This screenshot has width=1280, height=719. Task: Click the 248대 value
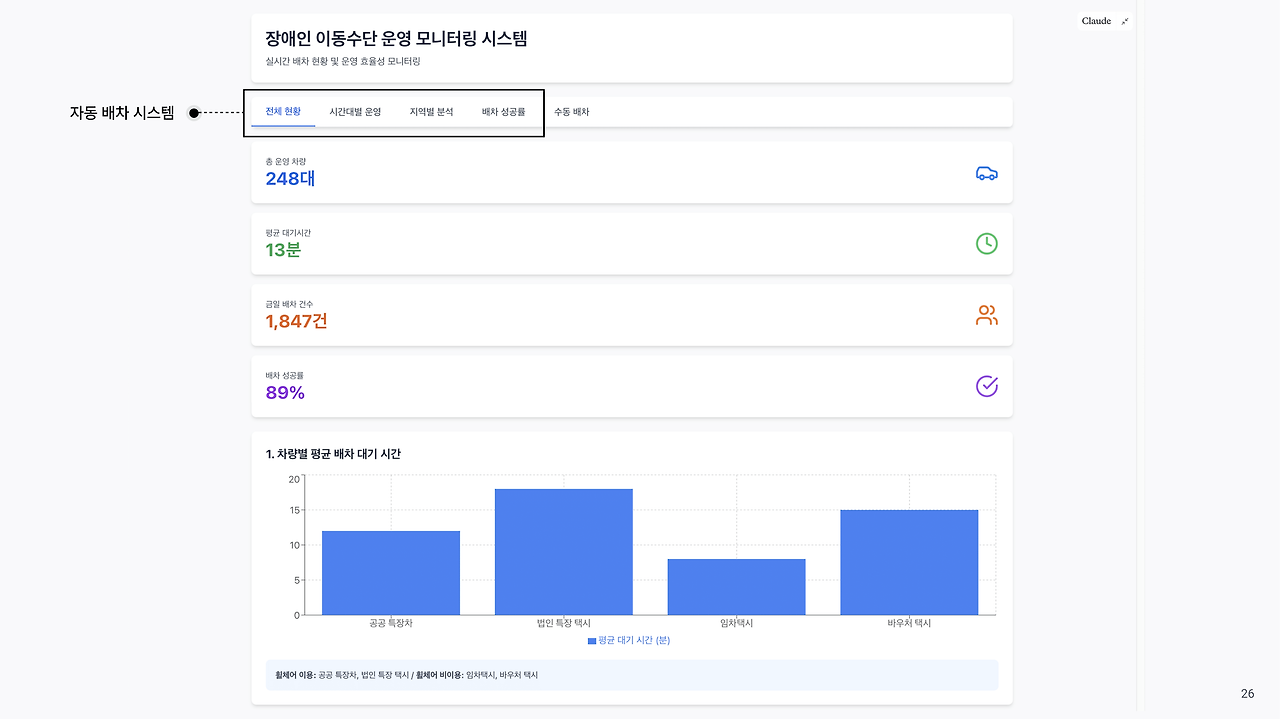tap(290, 179)
